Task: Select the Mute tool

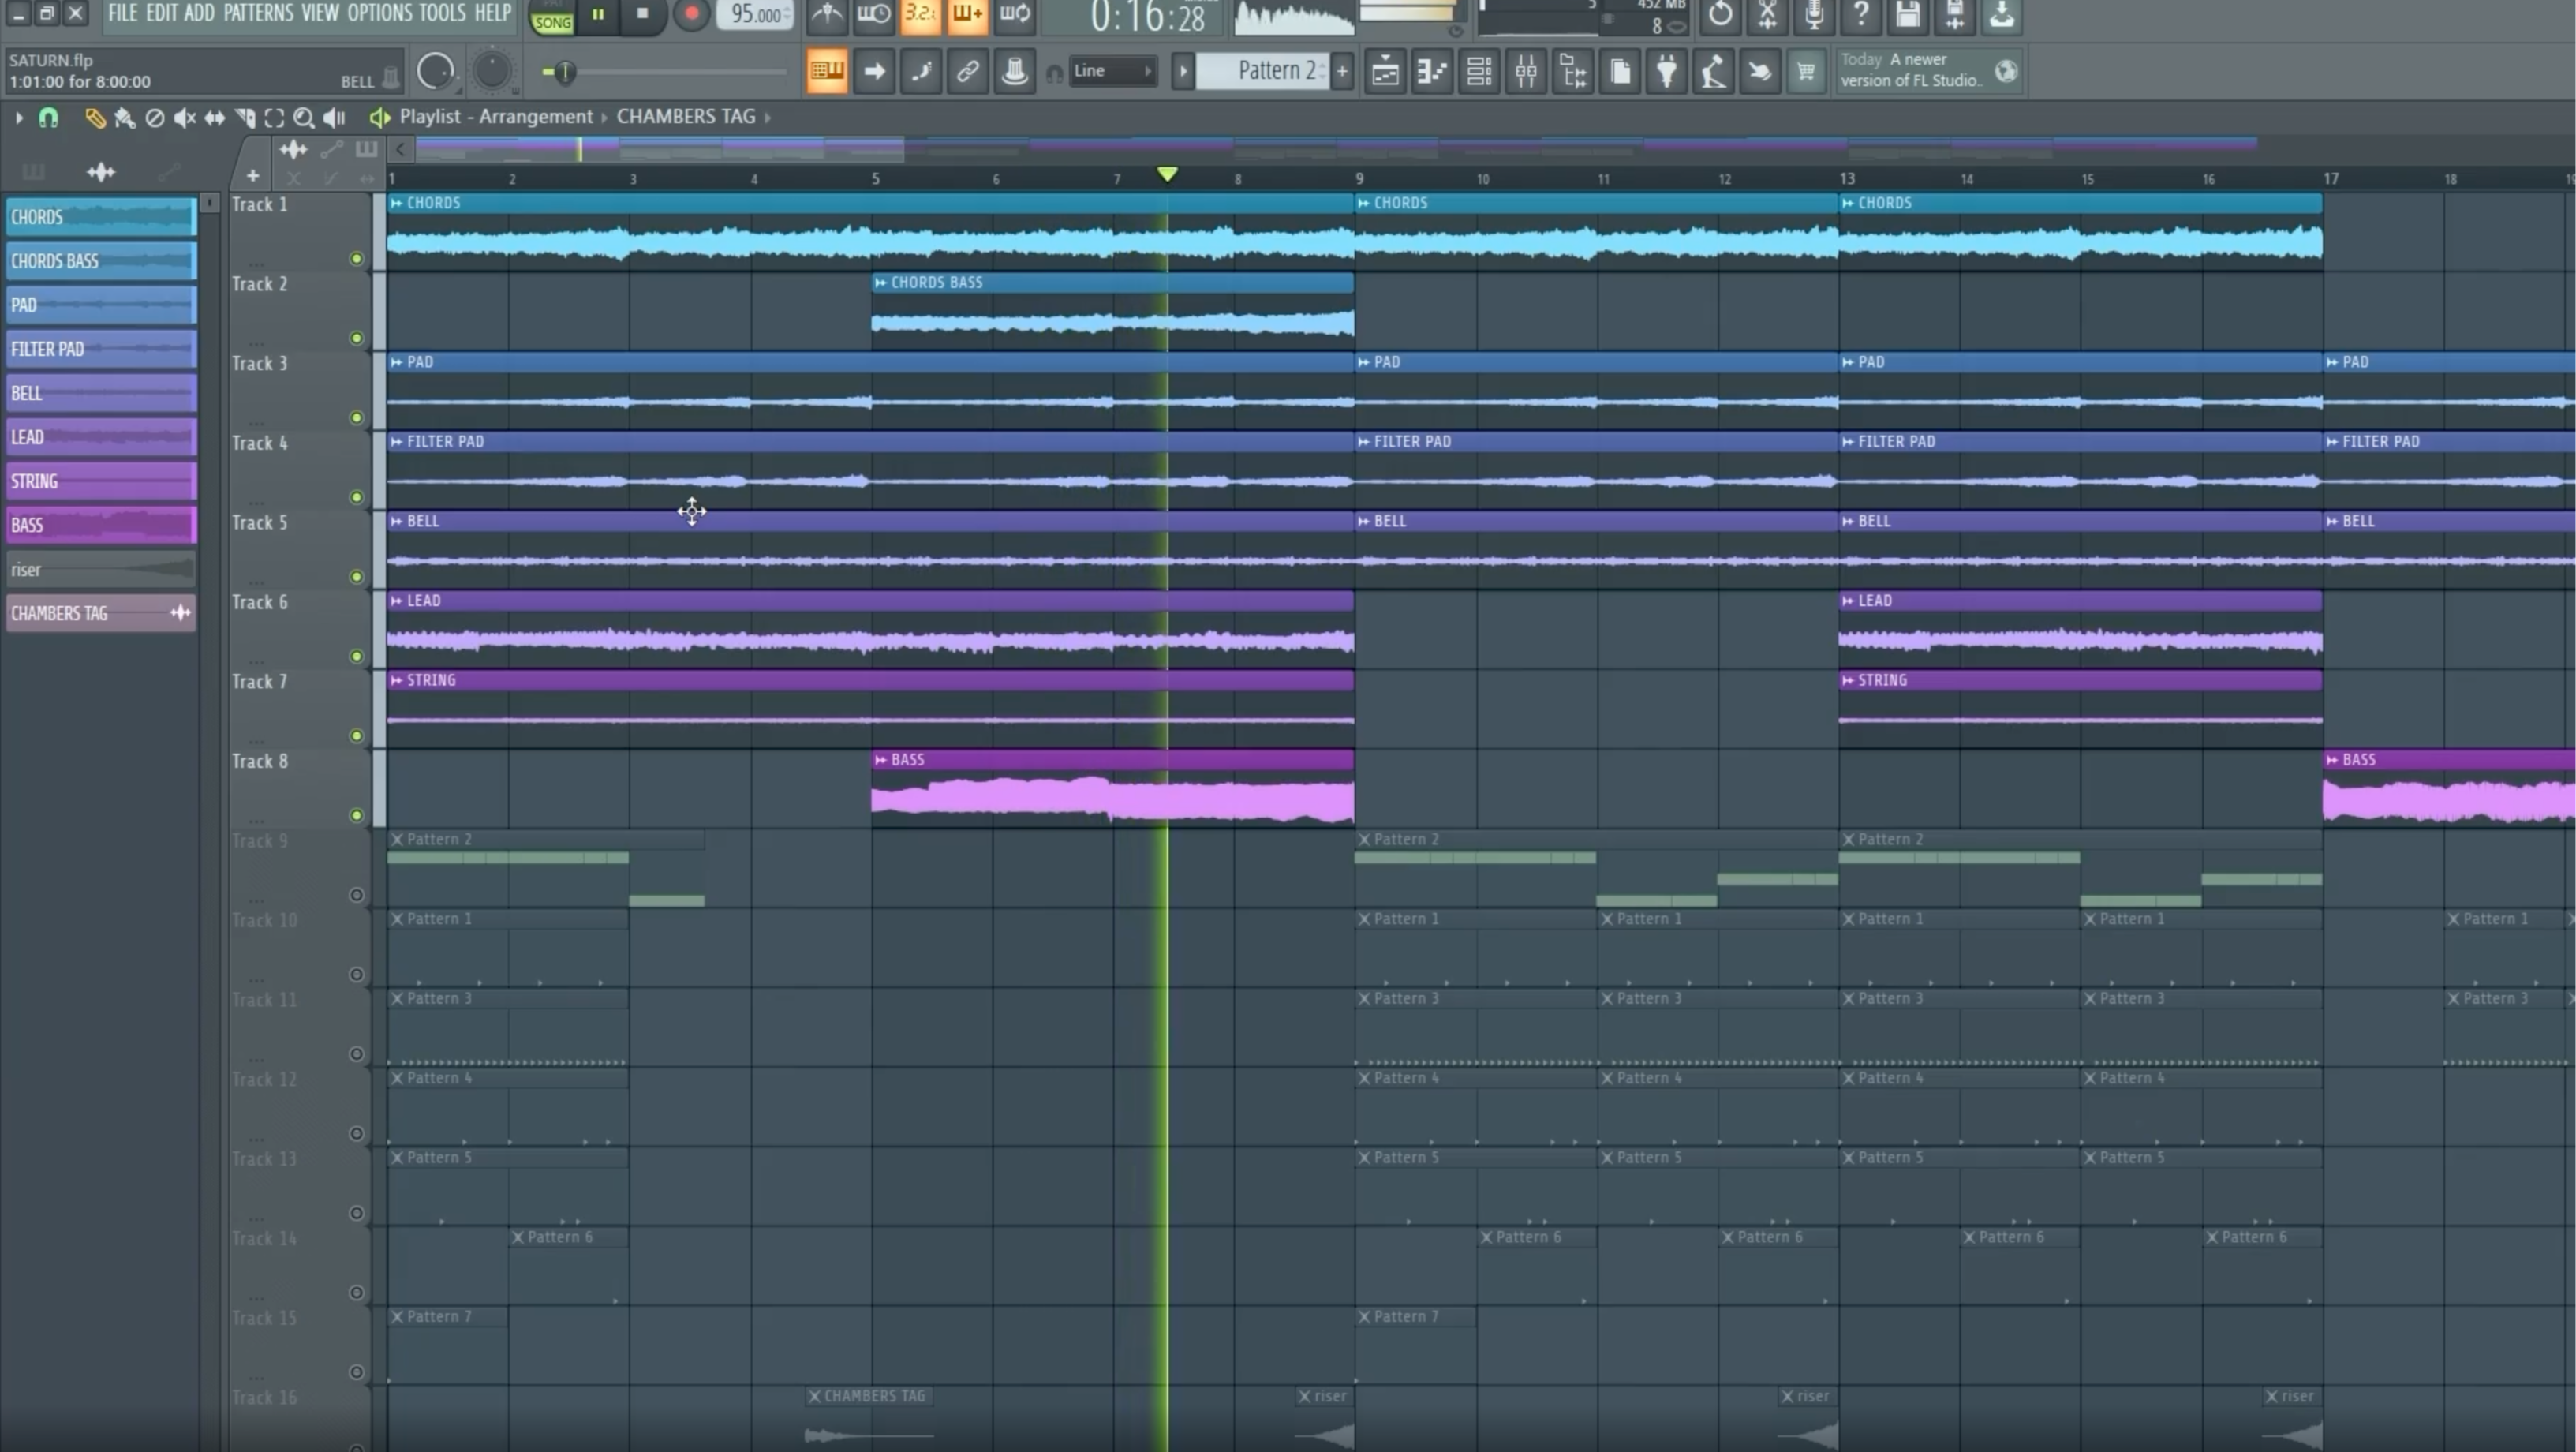Action: (184, 118)
